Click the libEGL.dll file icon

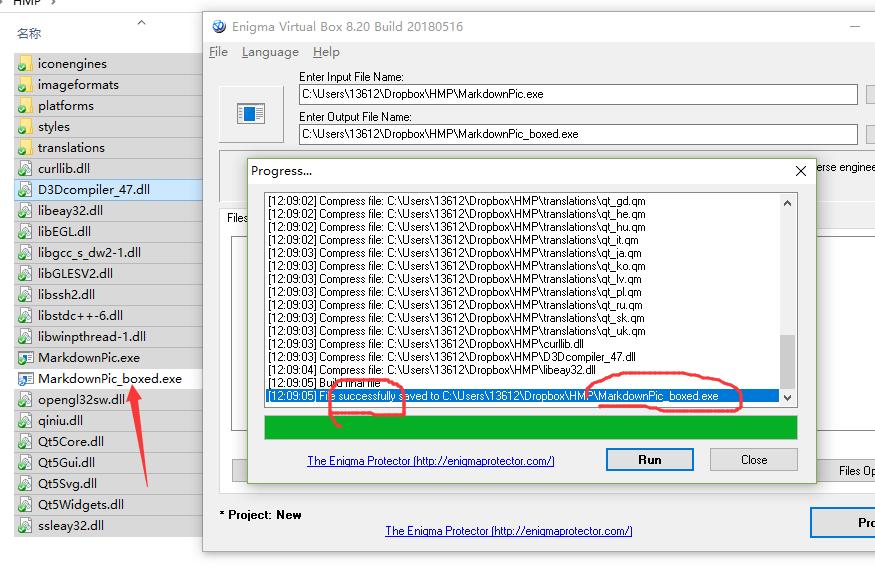tap(25, 231)
